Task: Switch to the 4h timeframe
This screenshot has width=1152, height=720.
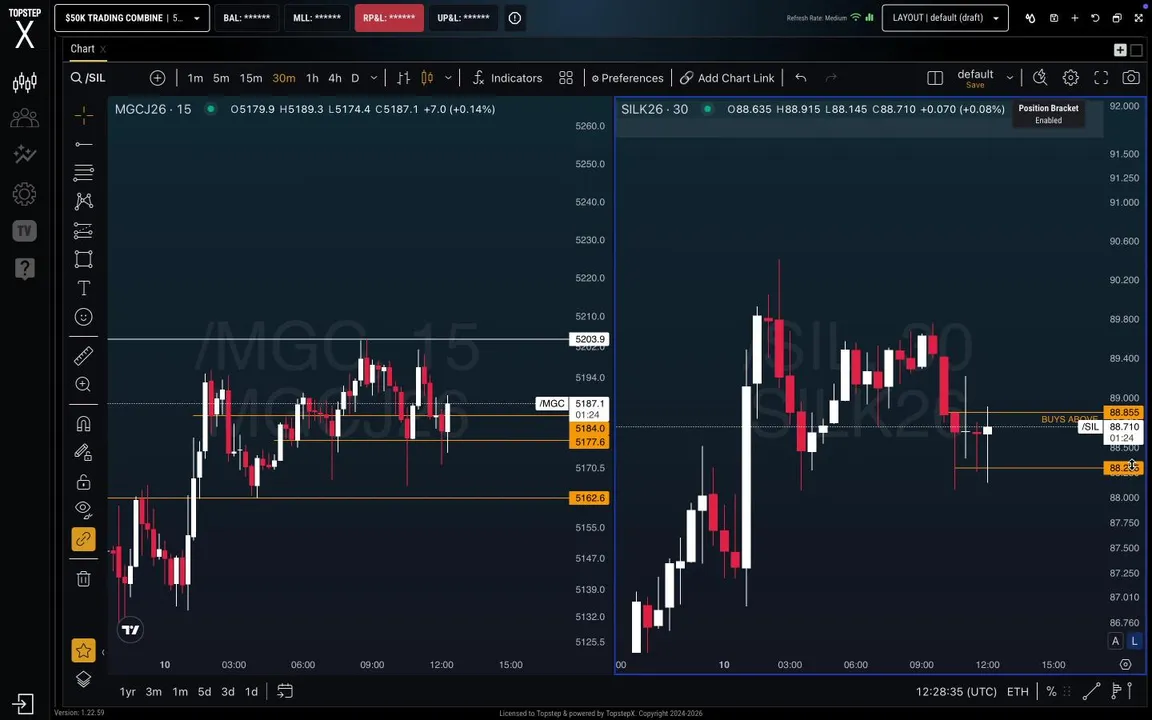Action: pyautogui.click(x=334, y=78)
